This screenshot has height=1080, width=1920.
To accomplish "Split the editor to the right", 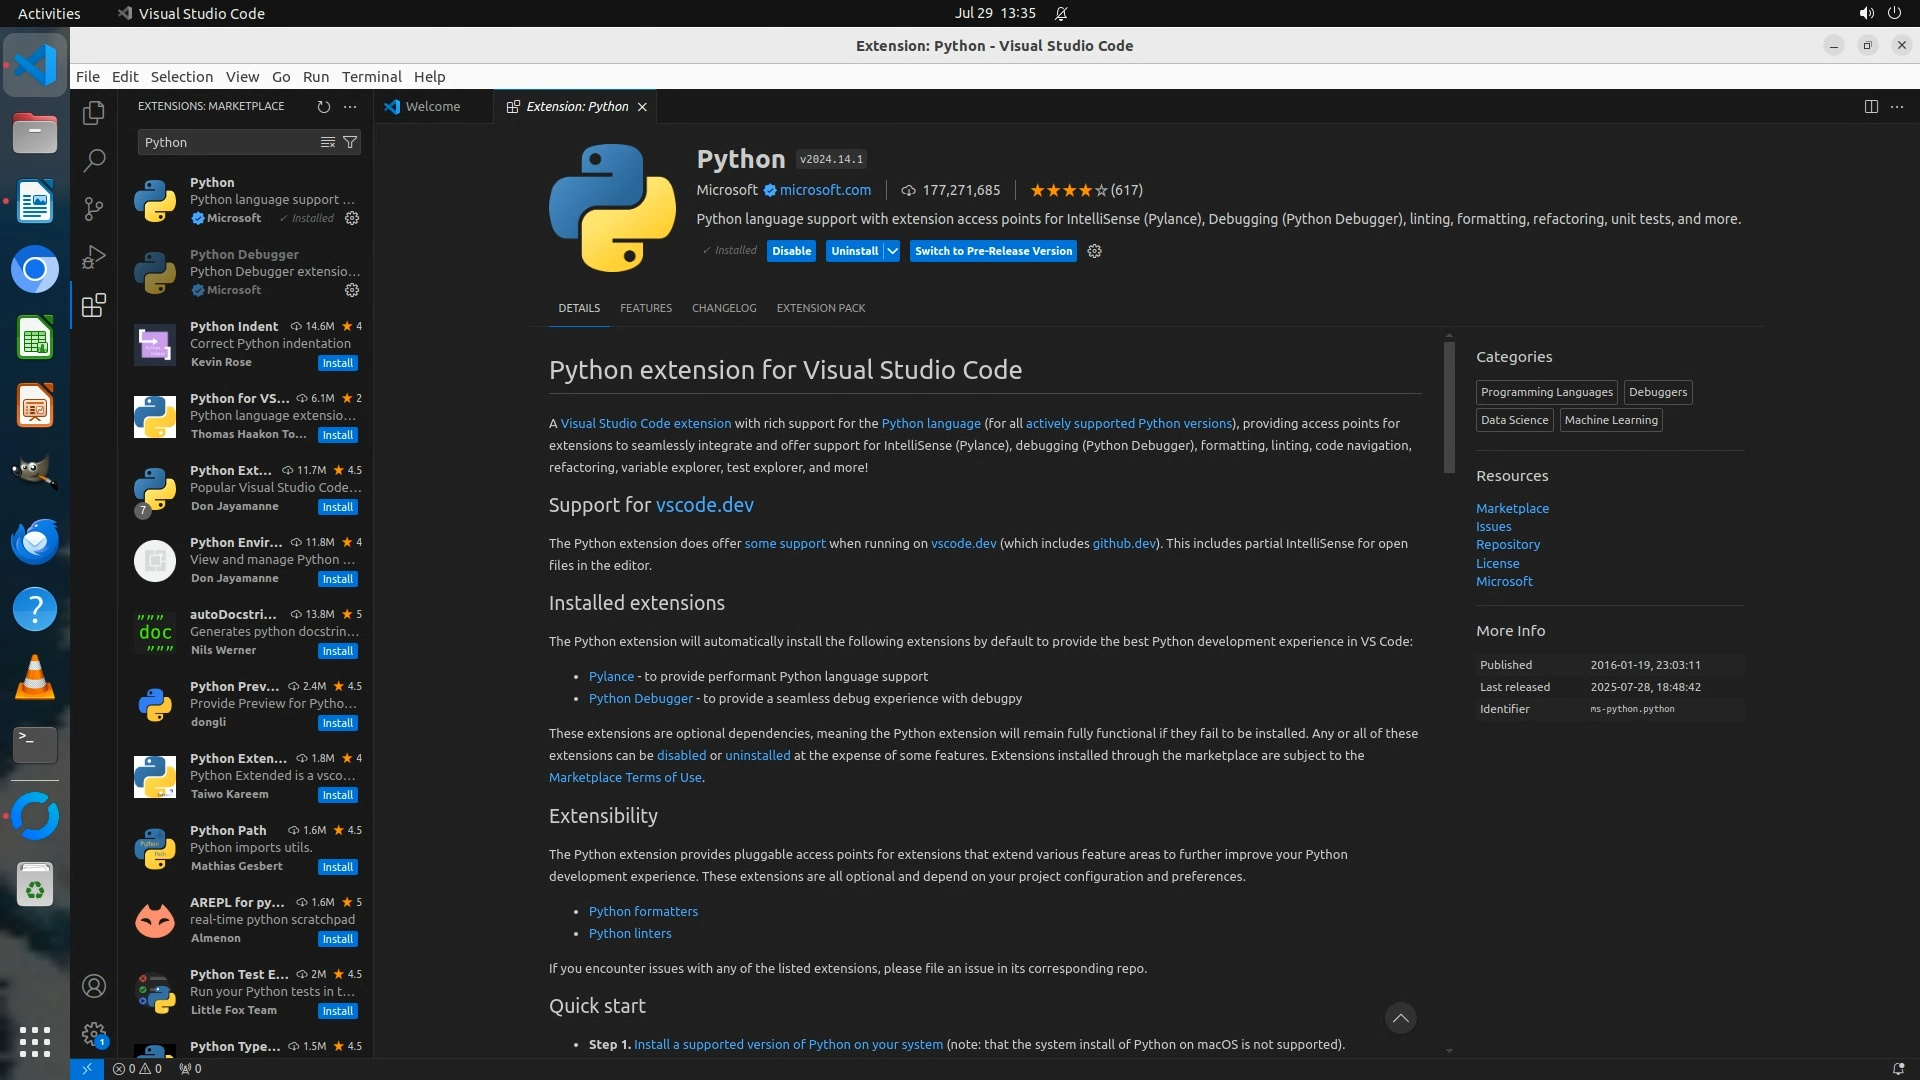I will coord(1871,106).
